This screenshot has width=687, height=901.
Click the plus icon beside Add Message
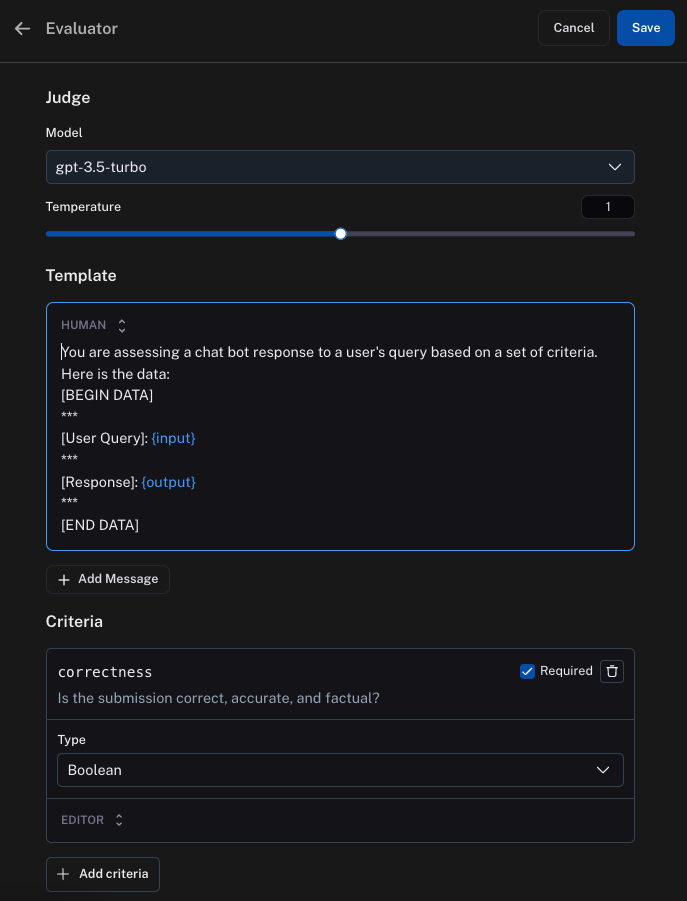coord(64,580)
